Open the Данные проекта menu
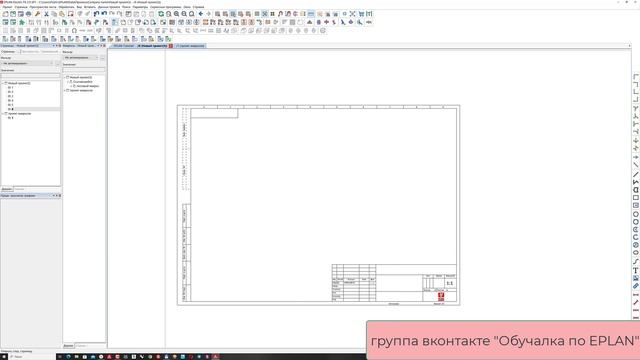The width and height of the screenshot is (640, 360). tap(109, 7)
